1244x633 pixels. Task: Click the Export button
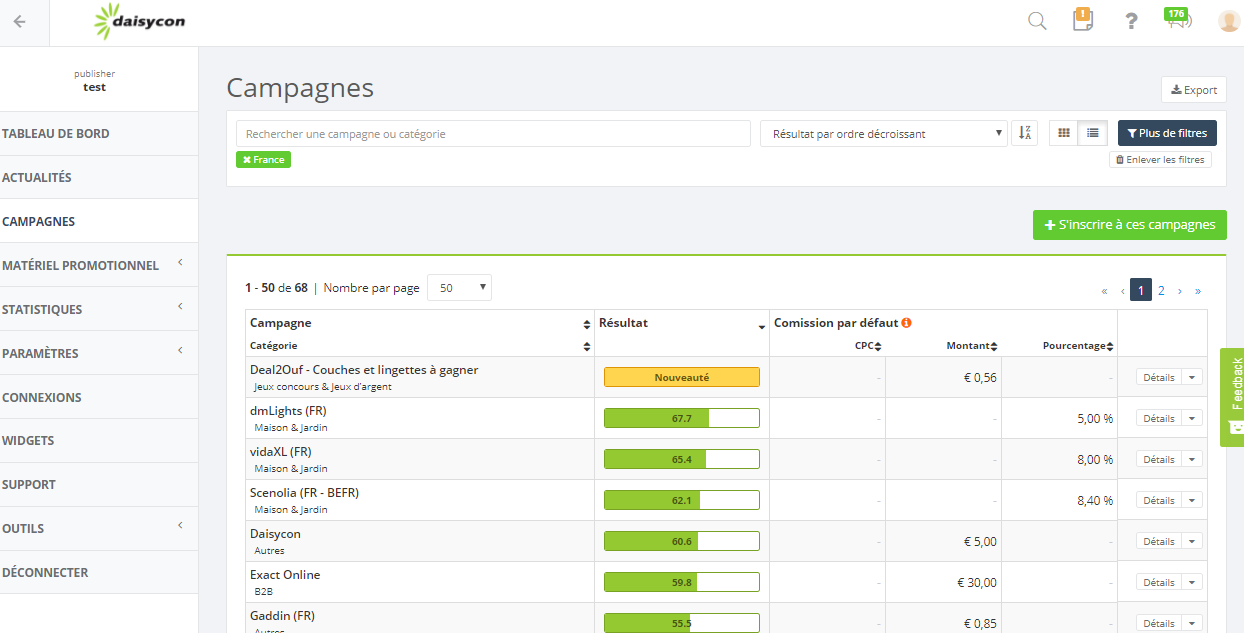(1194, 90)
